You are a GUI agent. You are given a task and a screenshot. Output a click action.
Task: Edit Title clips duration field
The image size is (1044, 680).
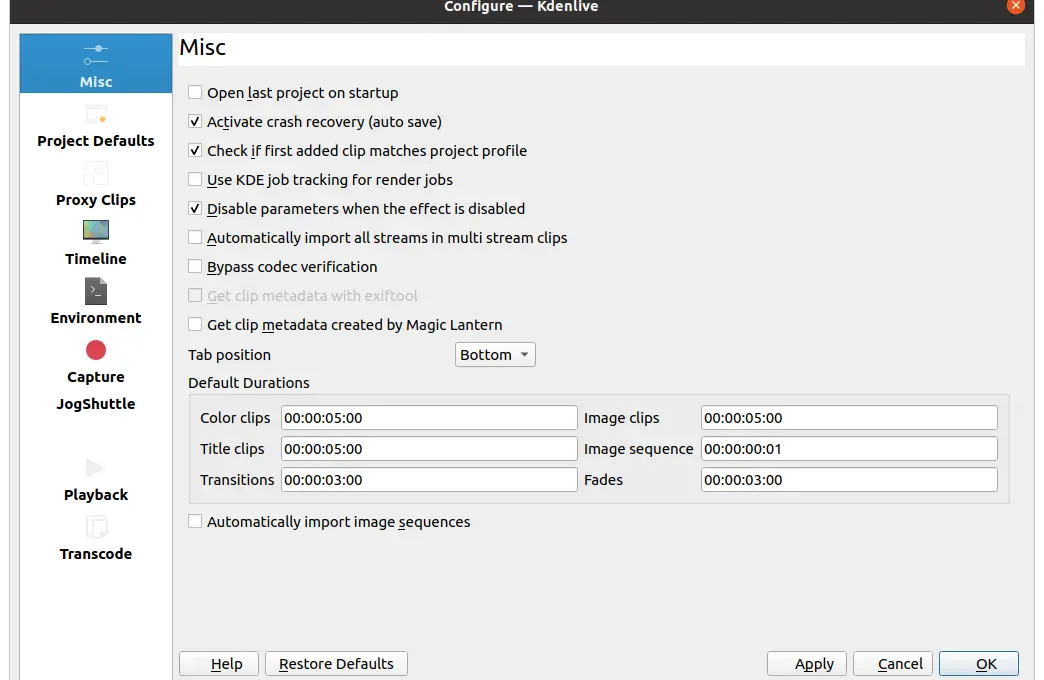[429, 449]
